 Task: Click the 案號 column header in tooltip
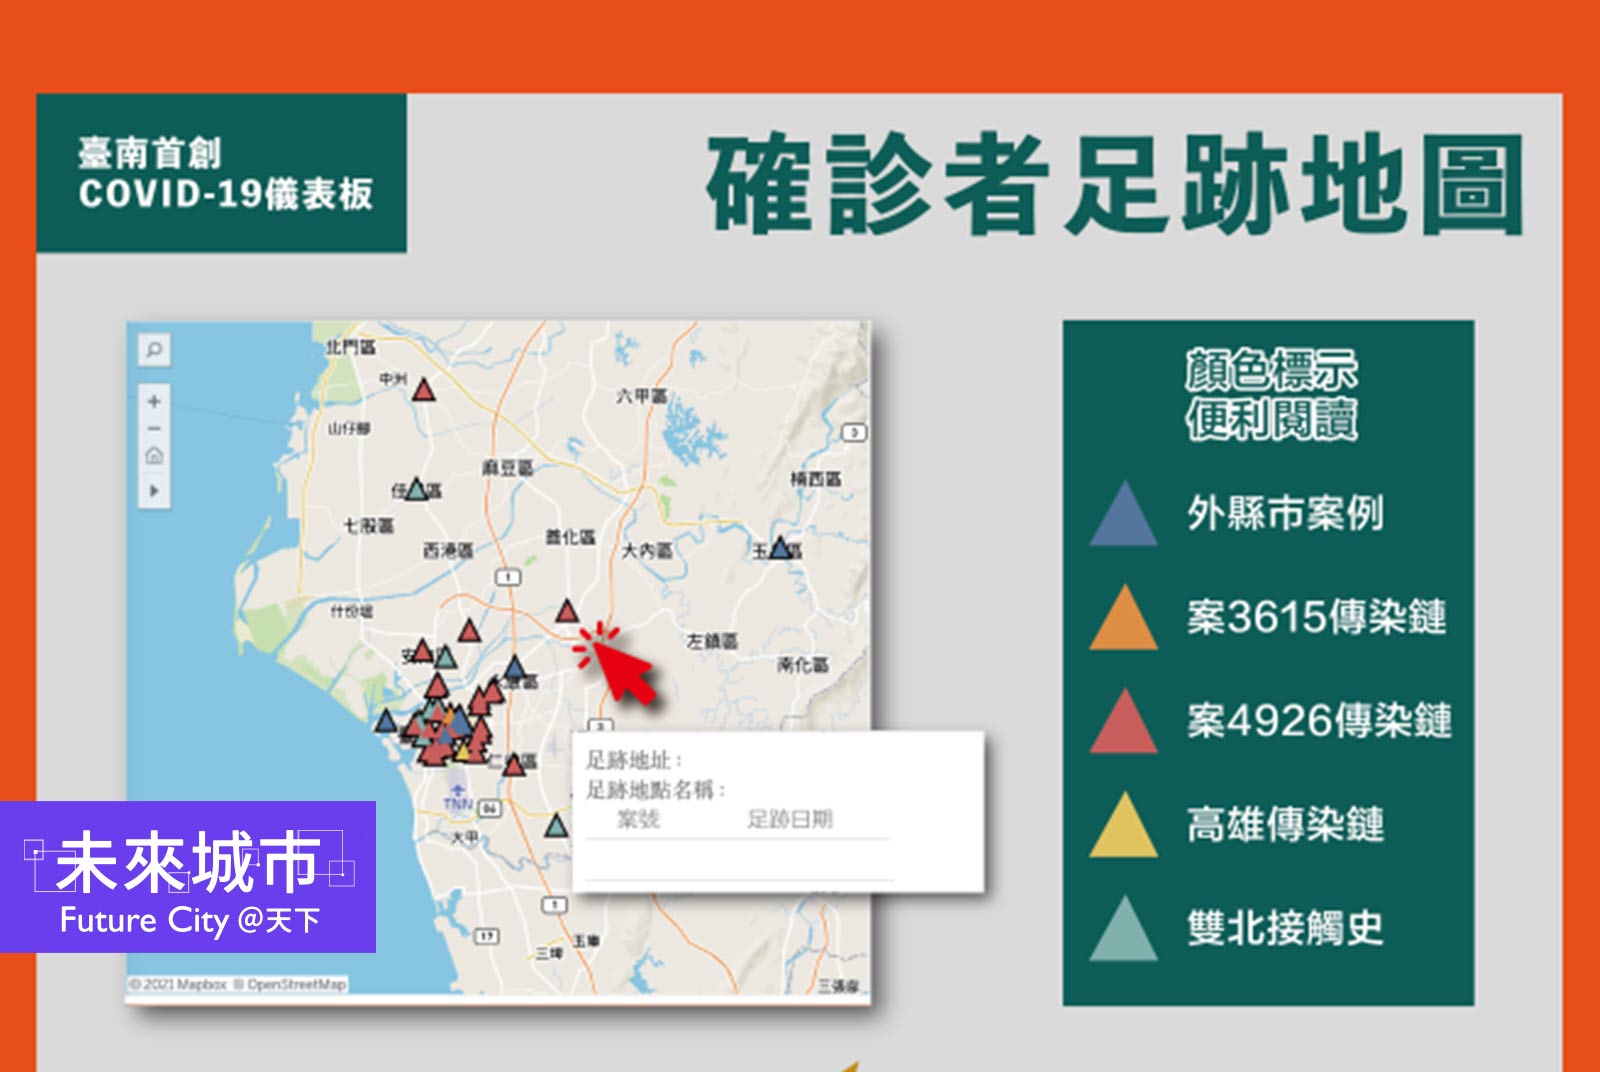coord(638,820)
